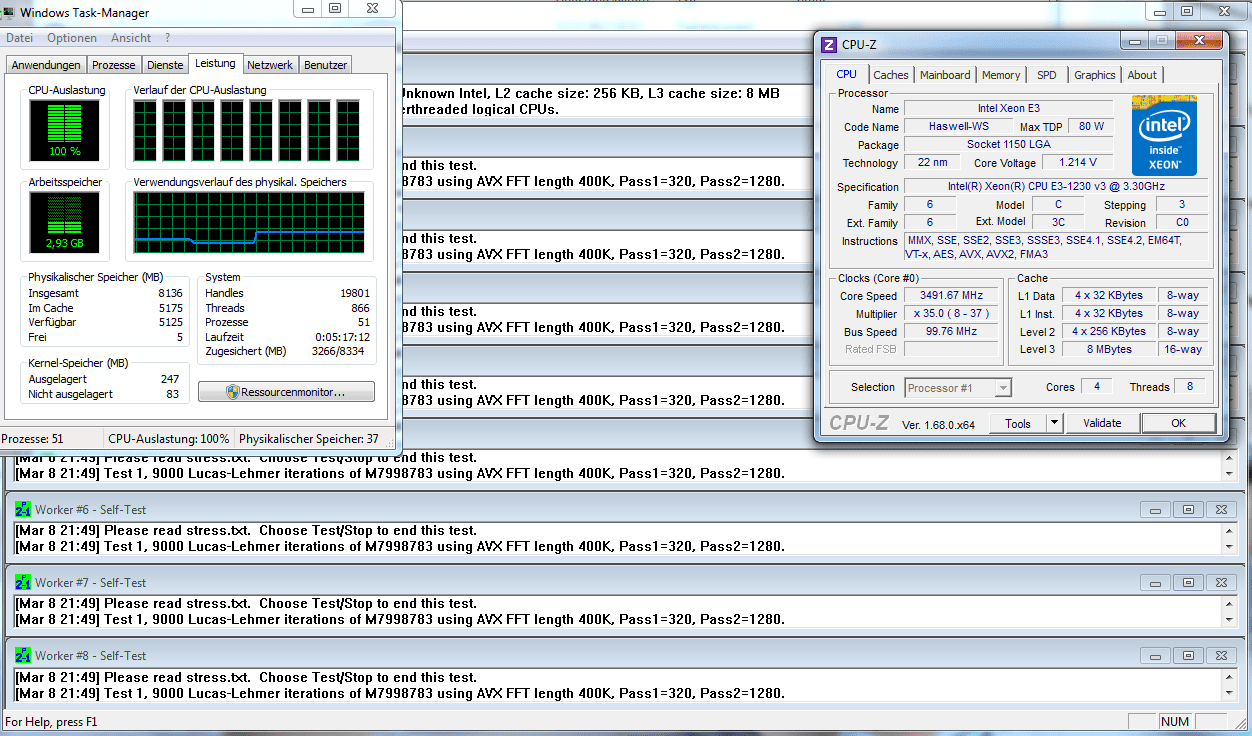This screenshot has height=736, width=1252.
Task: Click the CPU-Auslastung 100 % usage meter
Action: pyautogui.click(x=65, y=130)
